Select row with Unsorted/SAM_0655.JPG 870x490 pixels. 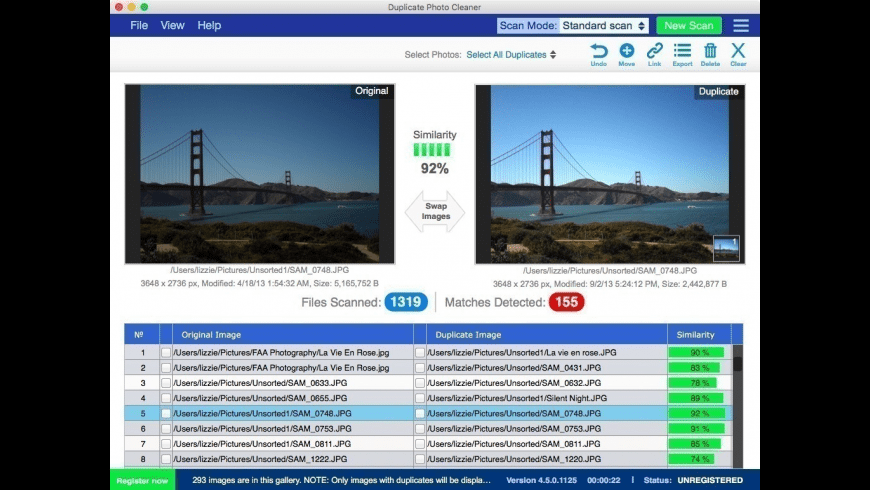[x=428, y=398]
